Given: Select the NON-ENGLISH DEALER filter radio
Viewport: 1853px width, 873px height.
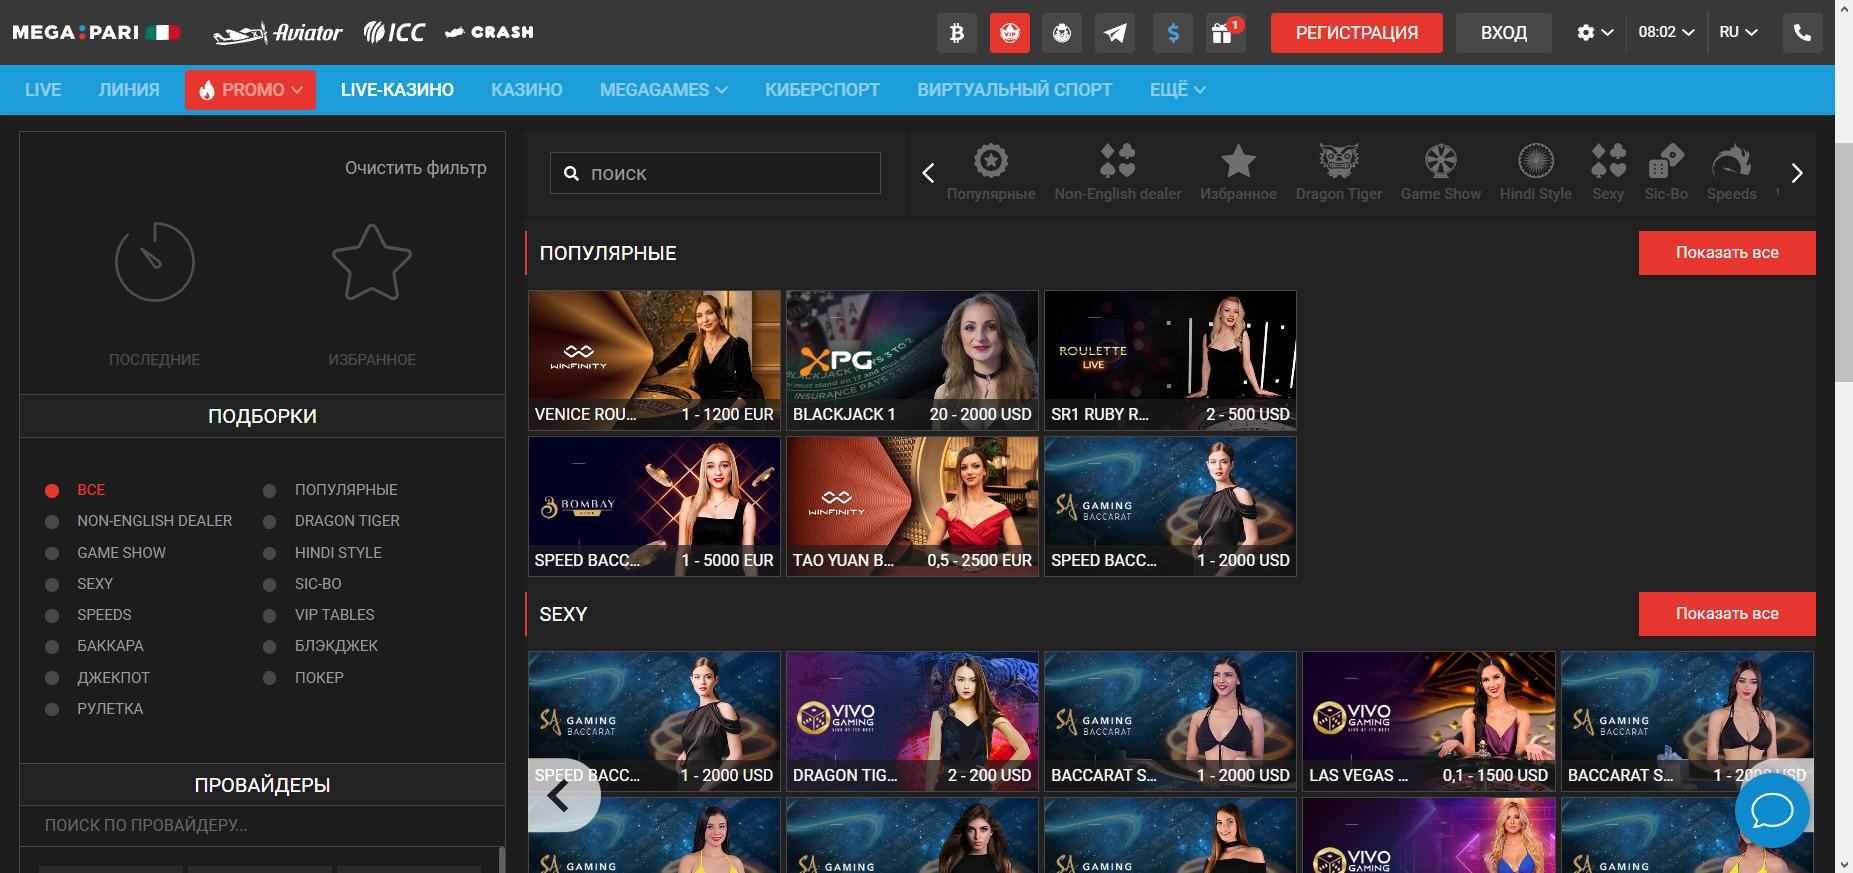Looking at the screenshot, I should pos(52,522).
